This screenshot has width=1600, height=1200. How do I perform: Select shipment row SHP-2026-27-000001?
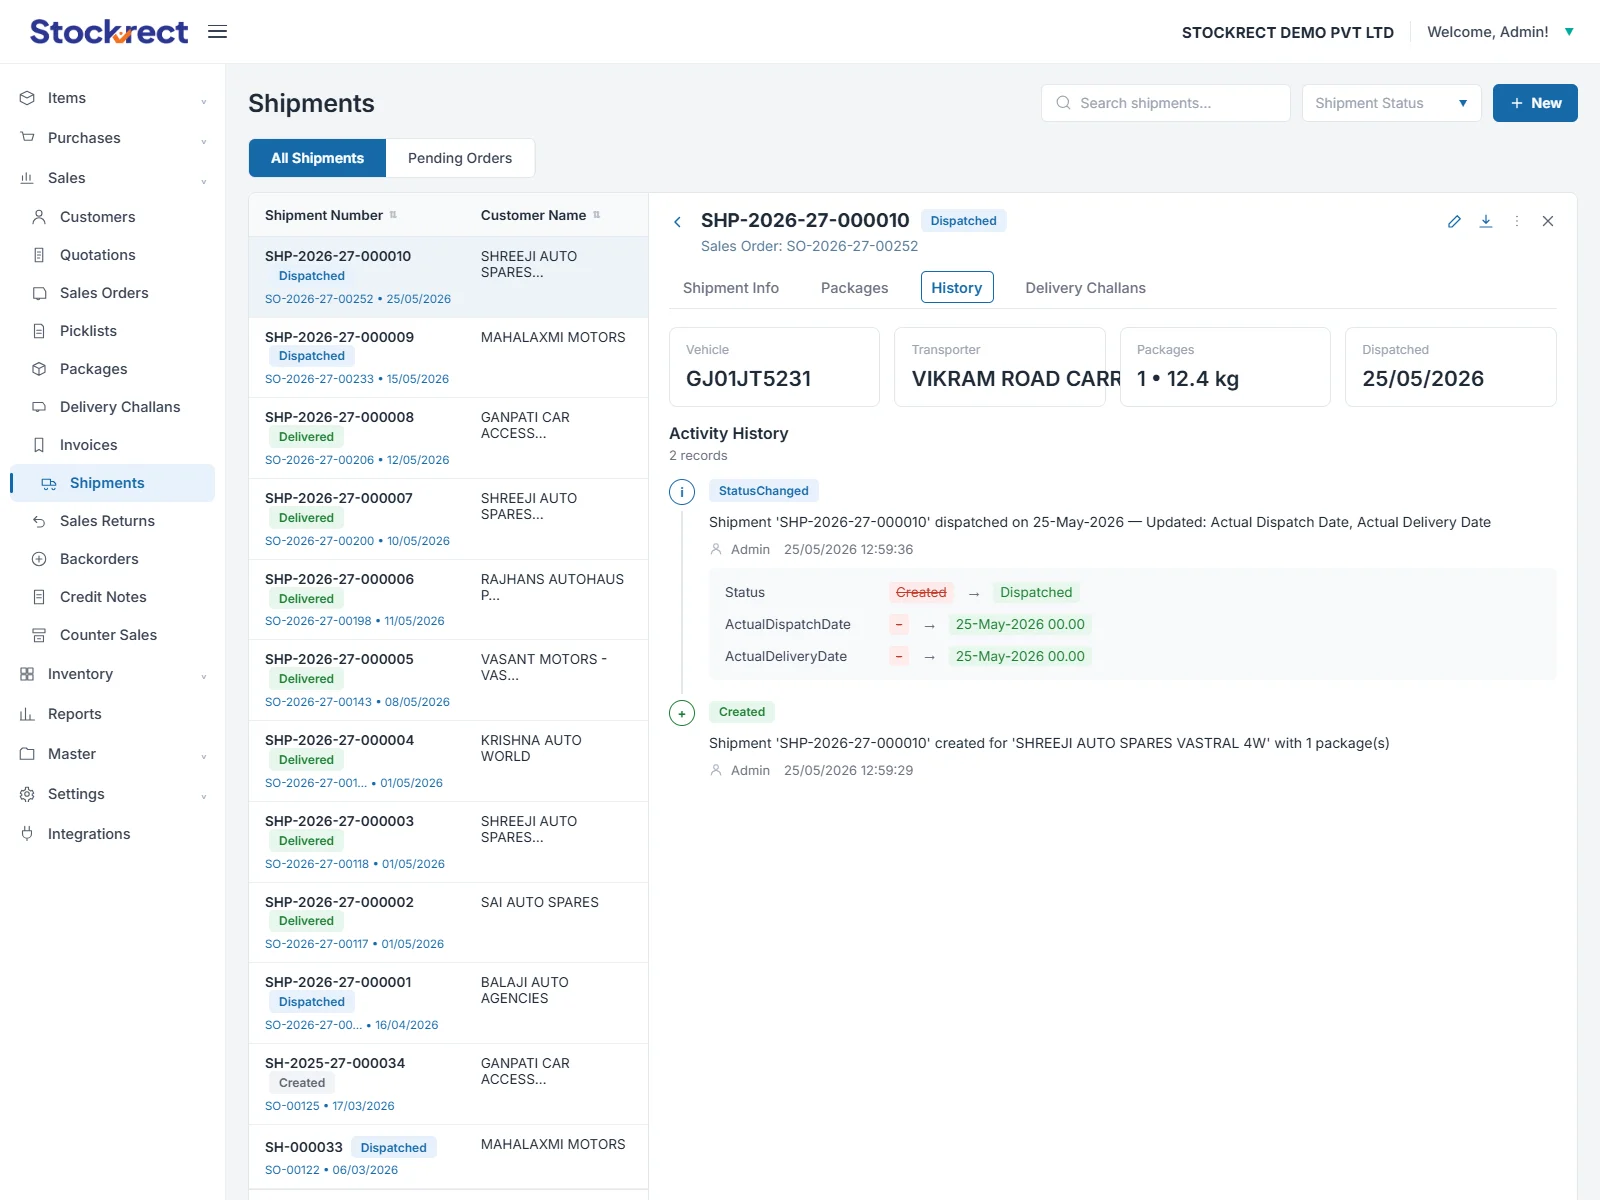pos(448,1004)
